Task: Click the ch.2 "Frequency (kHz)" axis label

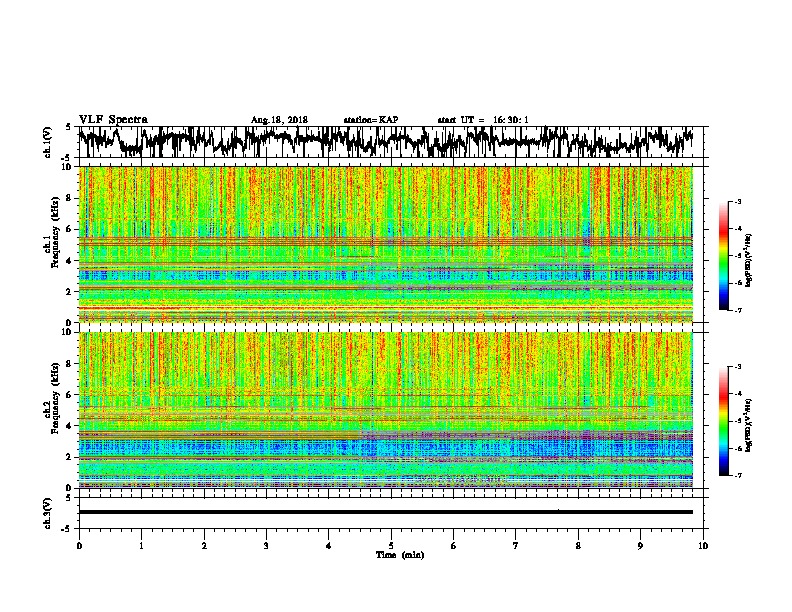Action: [55, 398]
